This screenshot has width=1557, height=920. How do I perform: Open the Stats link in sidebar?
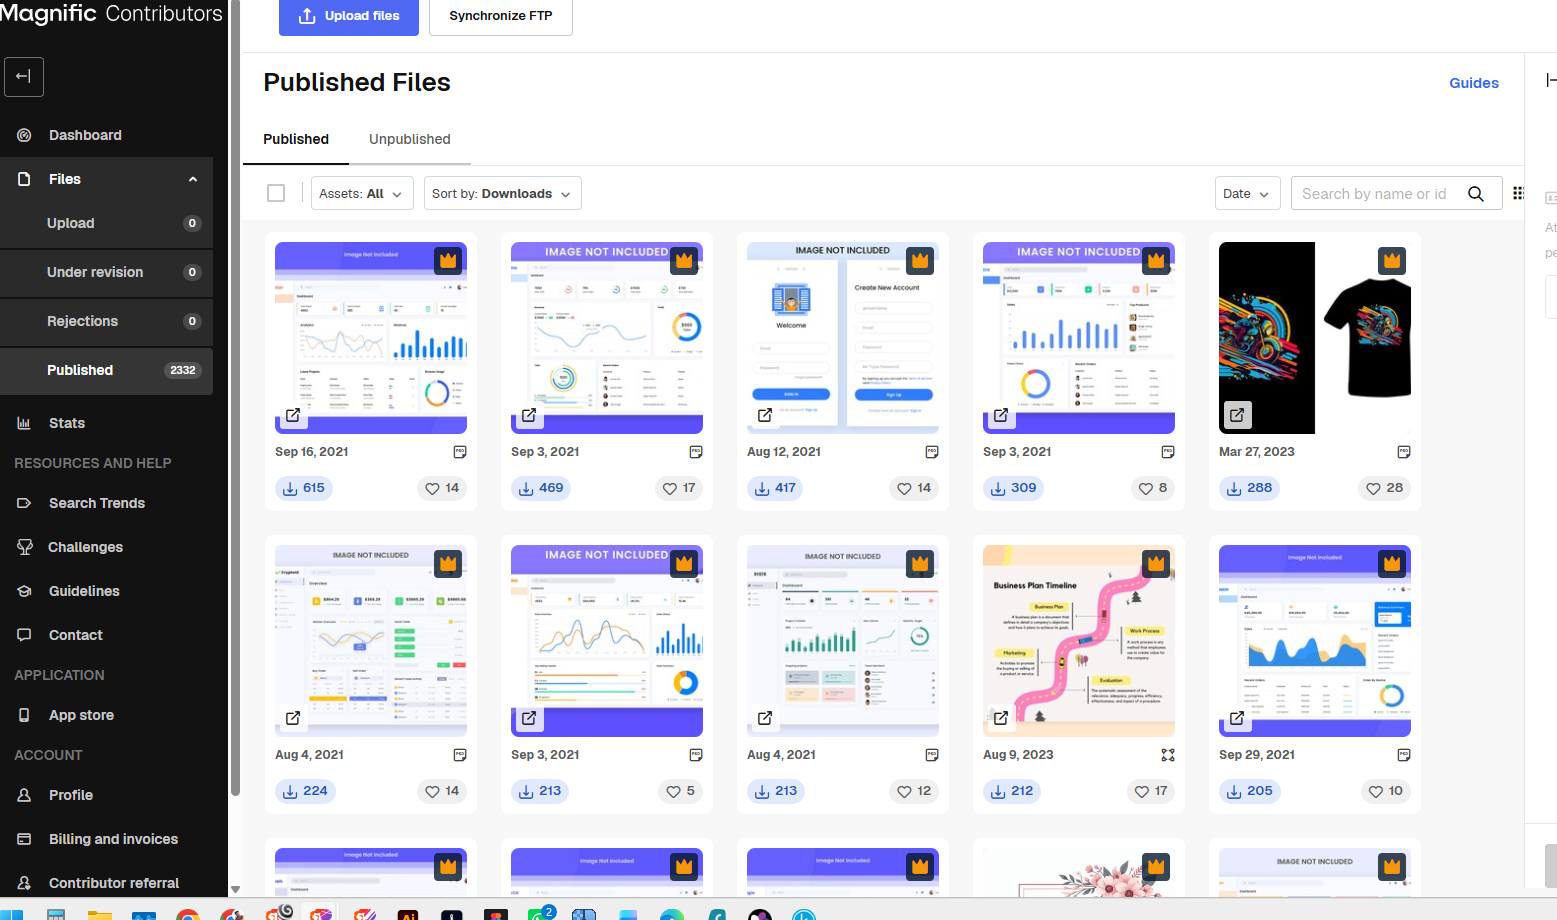[67, 423]
